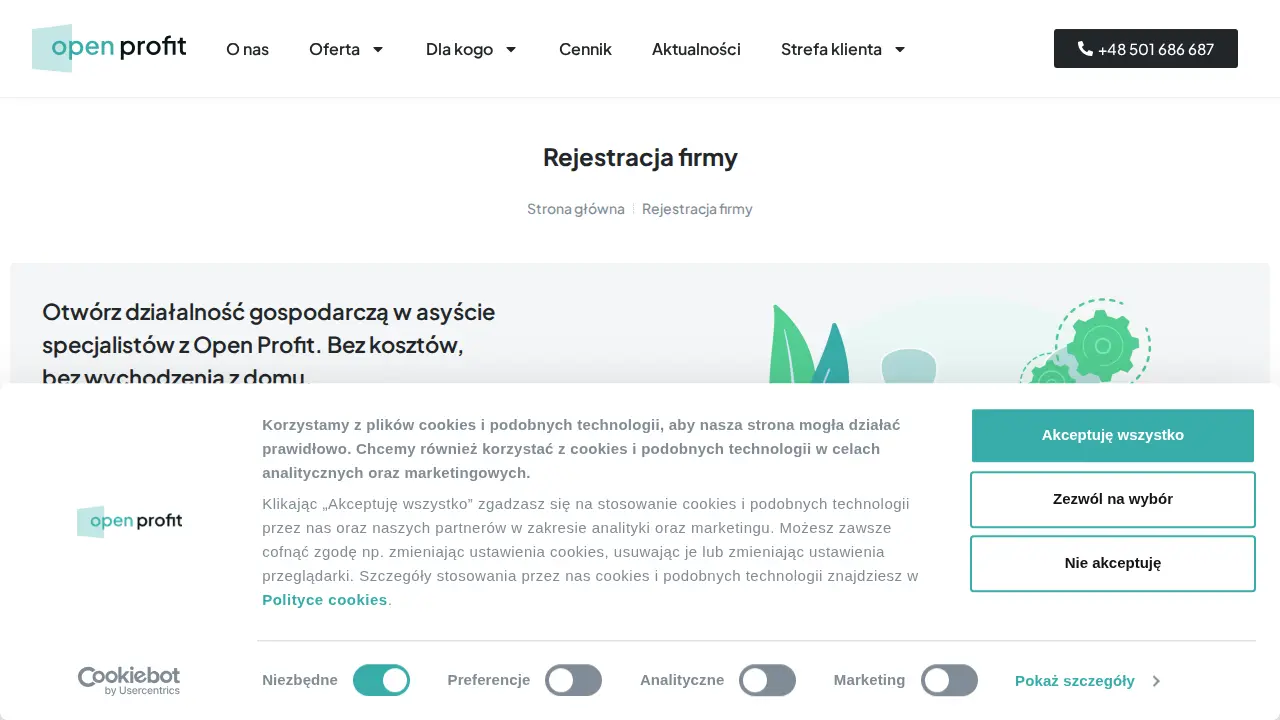
Task: Click the Rejestracja firmy breadcrumb text
Action: 697,209
